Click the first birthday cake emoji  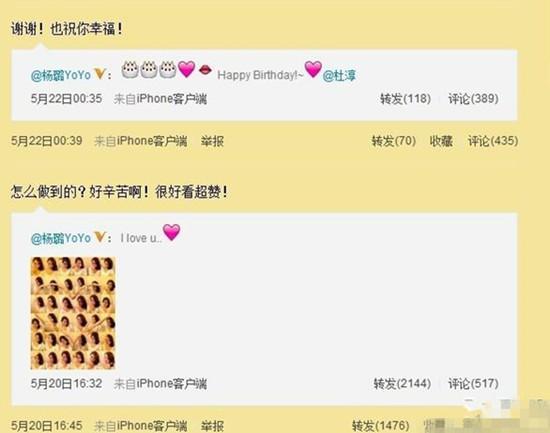pos(130,69)
